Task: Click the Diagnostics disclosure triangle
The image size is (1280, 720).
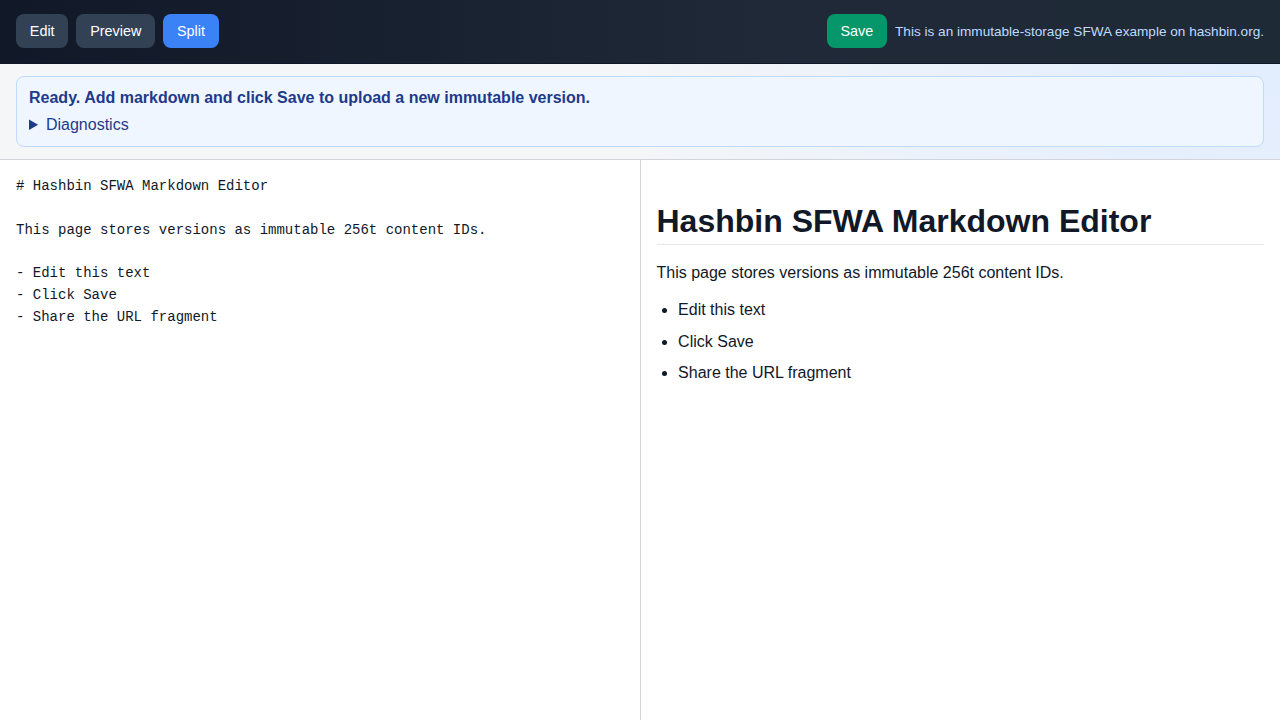Action: click(34, 125)
